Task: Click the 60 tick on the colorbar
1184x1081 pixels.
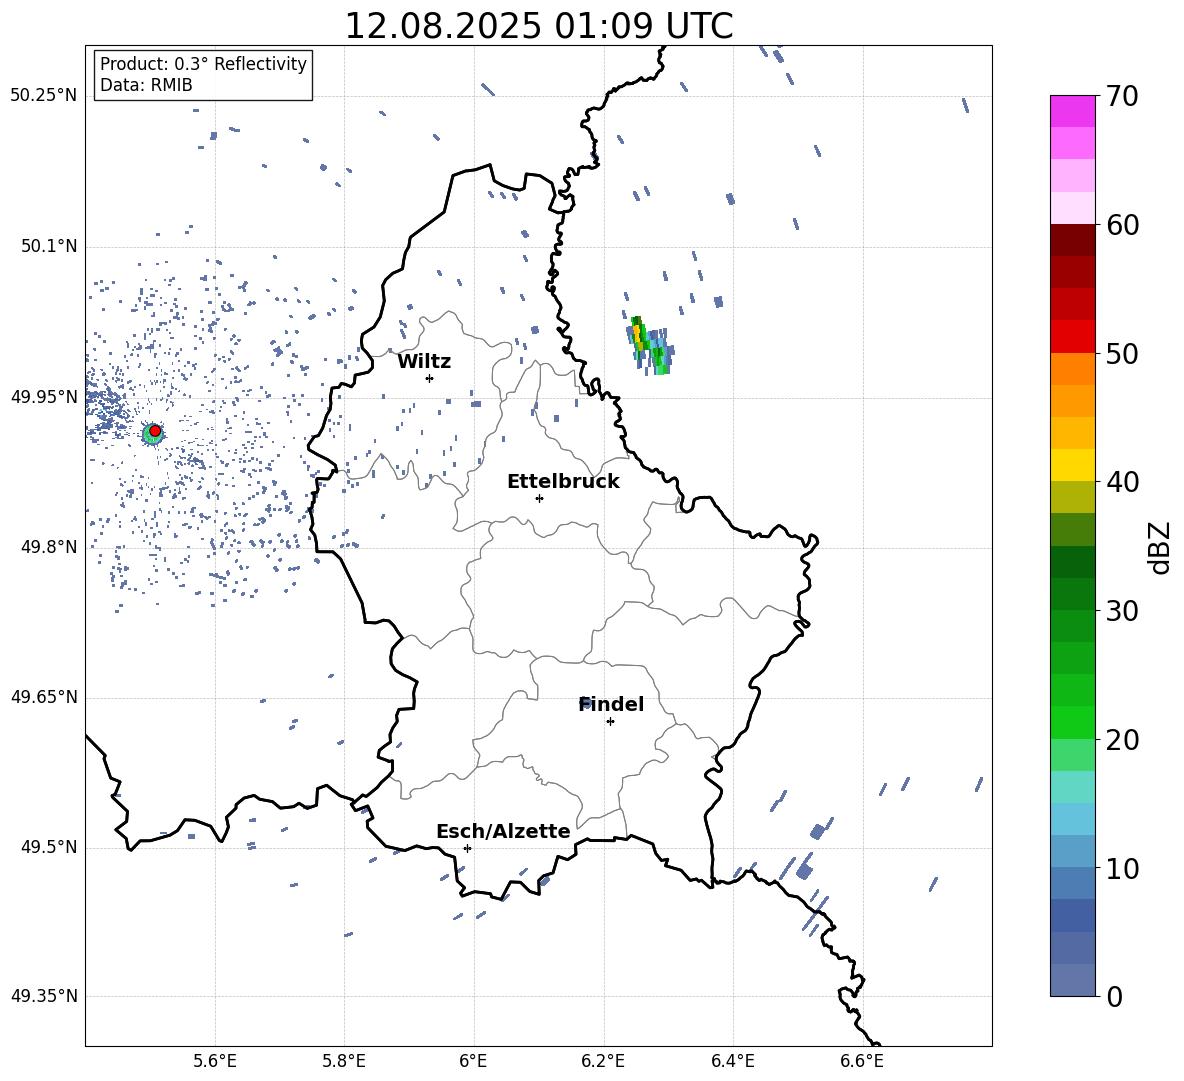Action: pos(1122,224)
